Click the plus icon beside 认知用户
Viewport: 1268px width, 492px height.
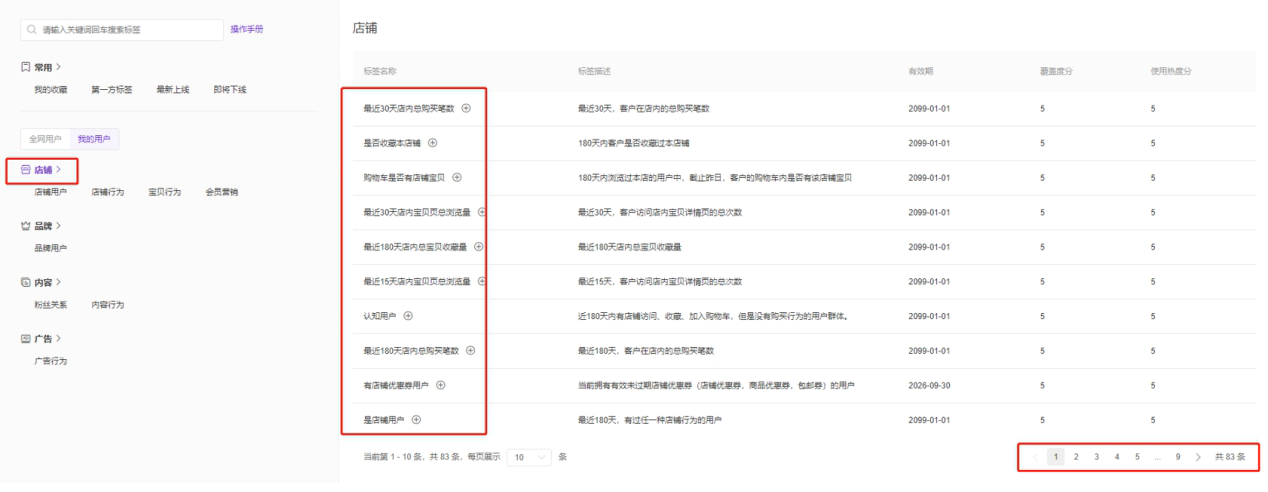click(408, 316)
